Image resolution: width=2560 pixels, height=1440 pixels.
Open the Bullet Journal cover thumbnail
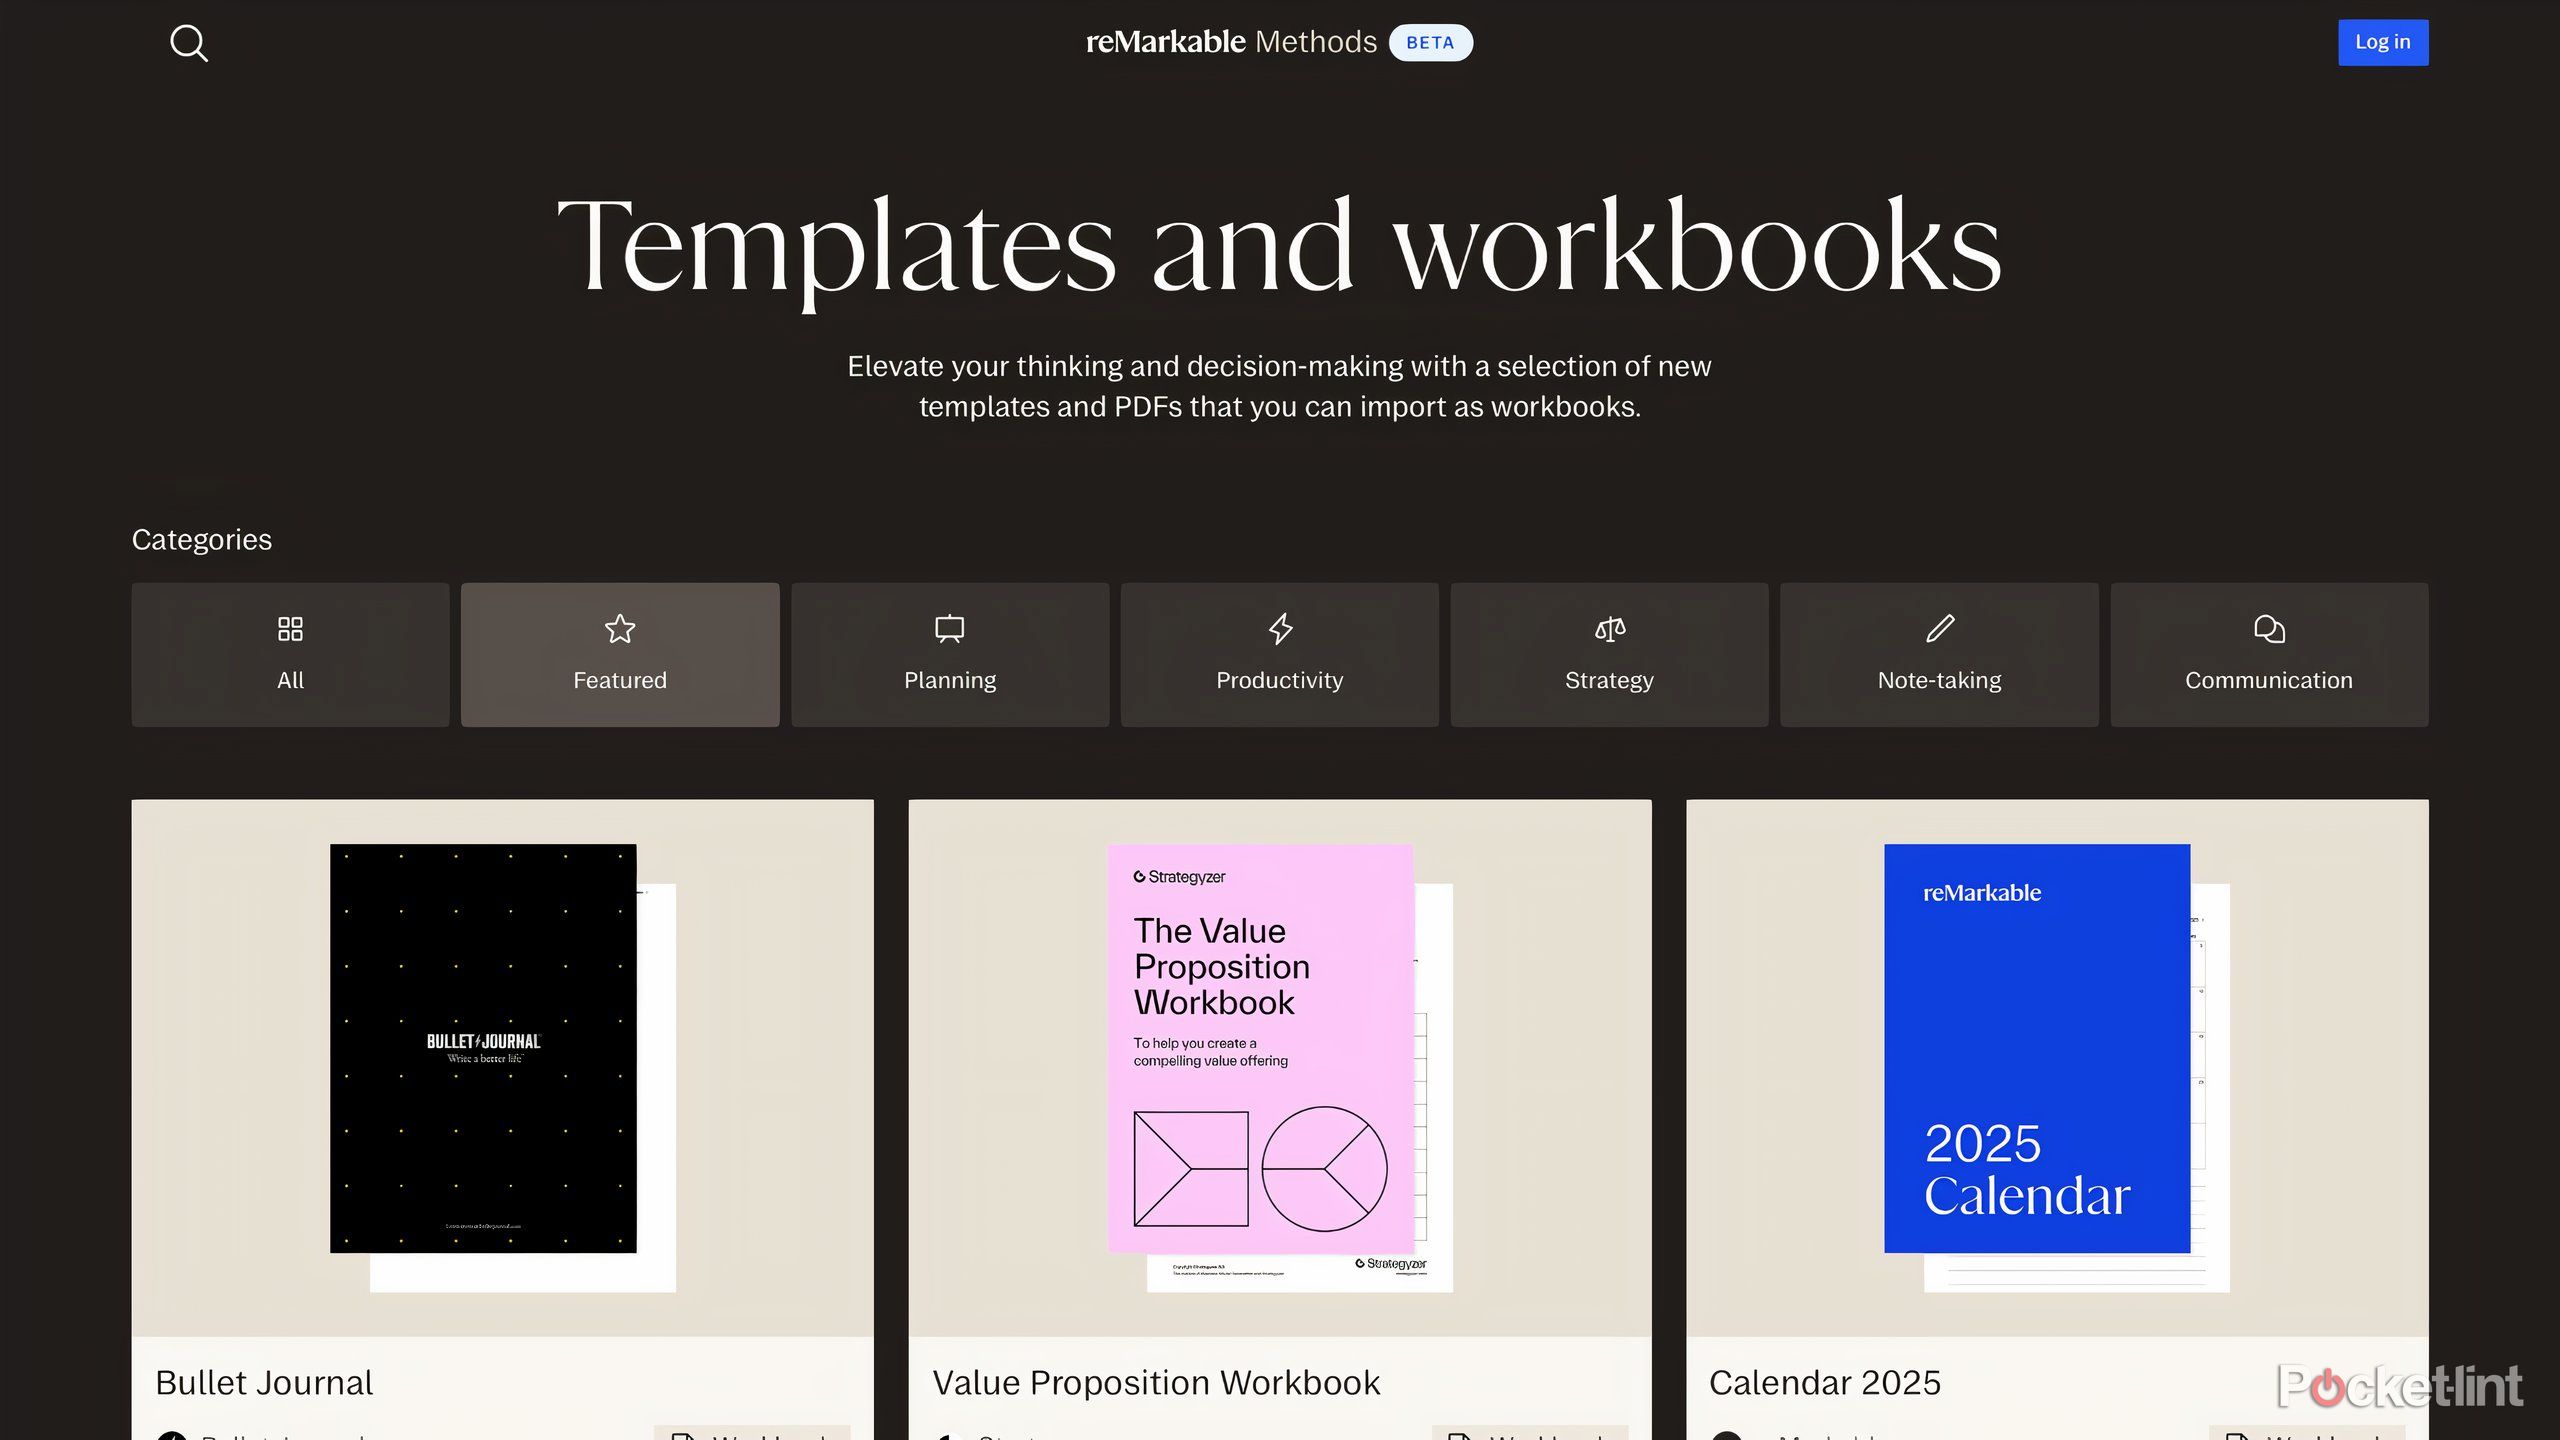click(484, 1048)
